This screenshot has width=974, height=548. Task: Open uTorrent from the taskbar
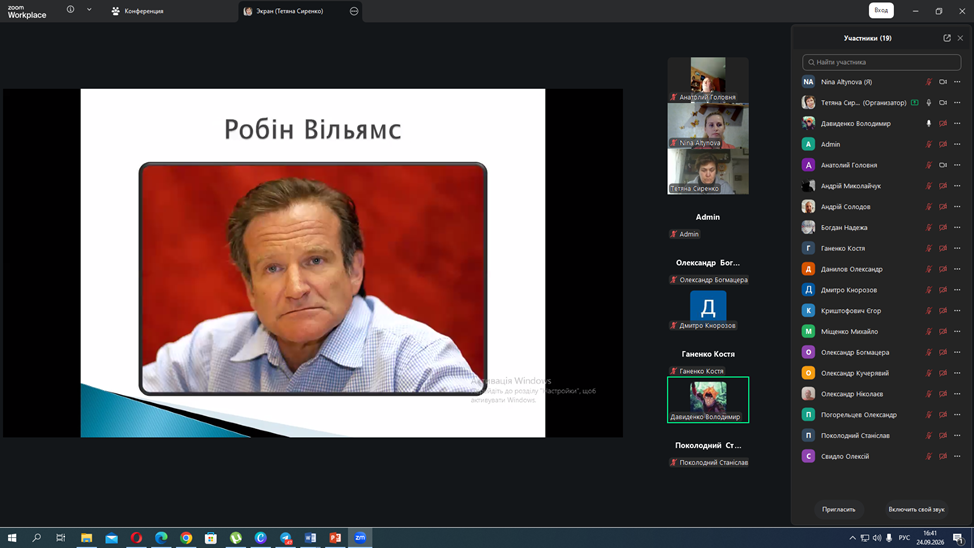(235, 537)
